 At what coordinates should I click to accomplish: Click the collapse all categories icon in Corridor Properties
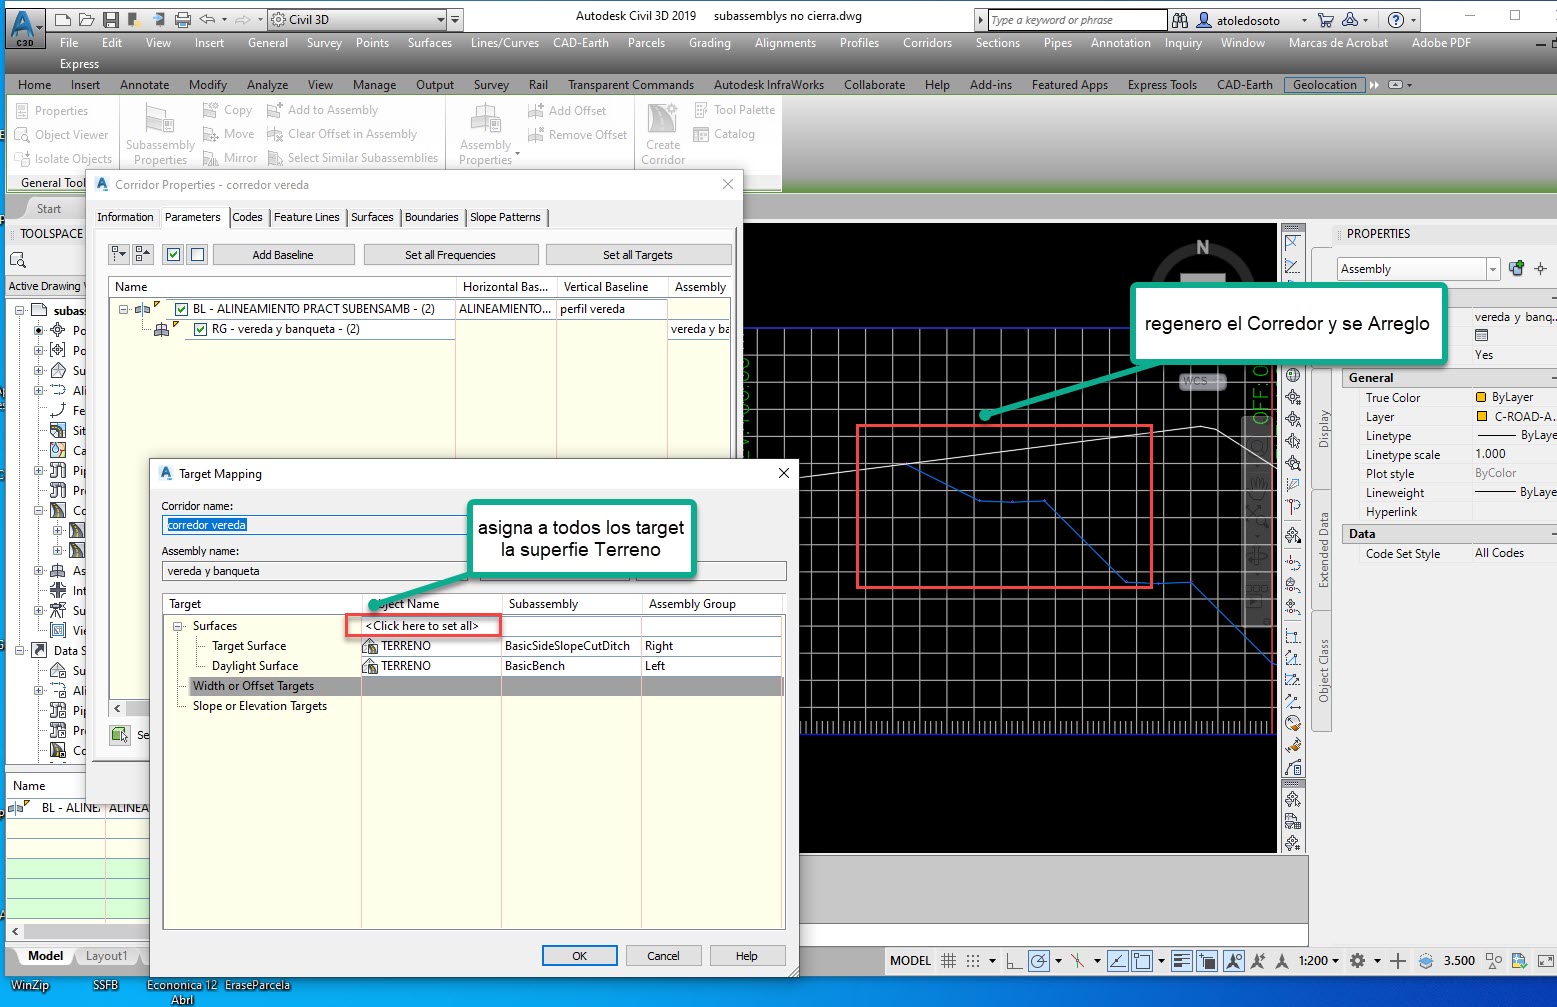143,255
